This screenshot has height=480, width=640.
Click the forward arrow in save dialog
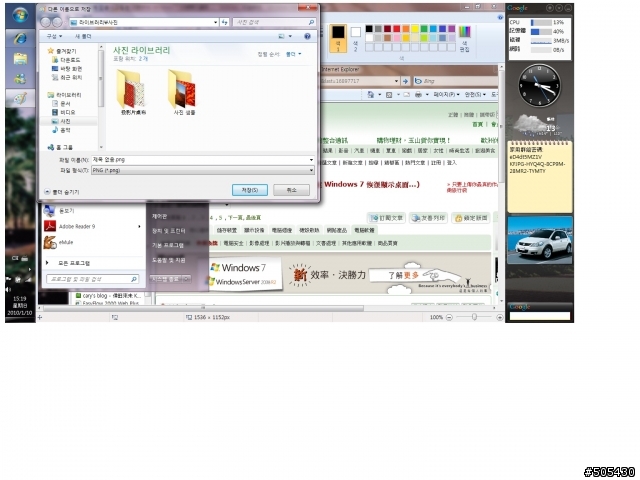(57, 22)
